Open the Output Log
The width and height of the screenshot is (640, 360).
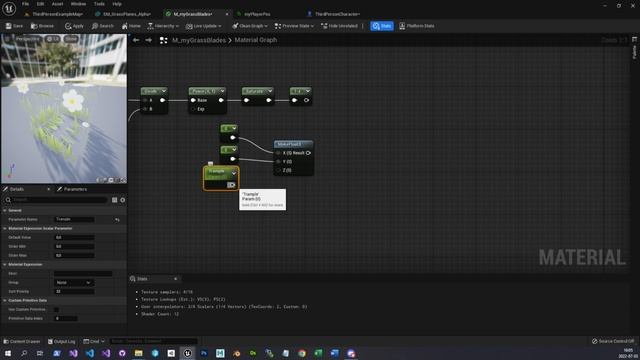point(62,341)
